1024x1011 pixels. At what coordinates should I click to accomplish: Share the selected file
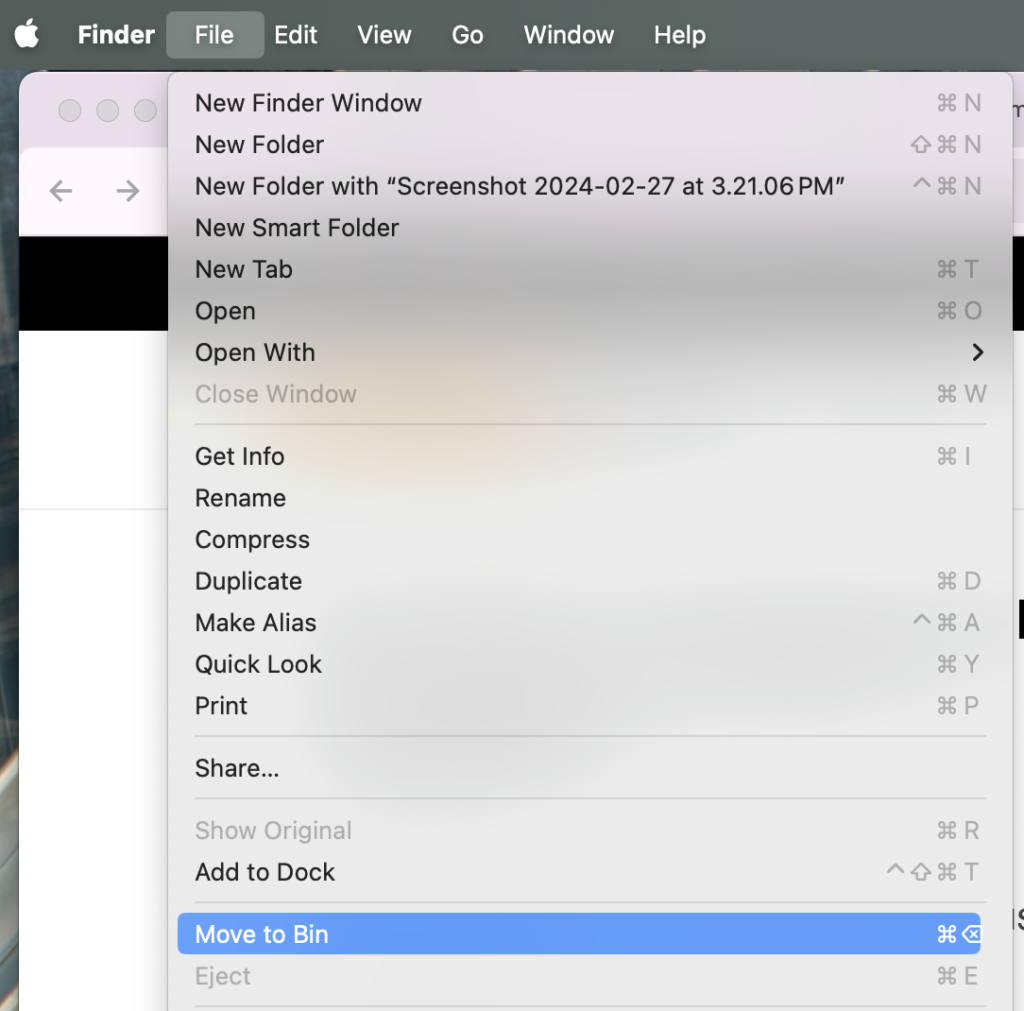236,768
